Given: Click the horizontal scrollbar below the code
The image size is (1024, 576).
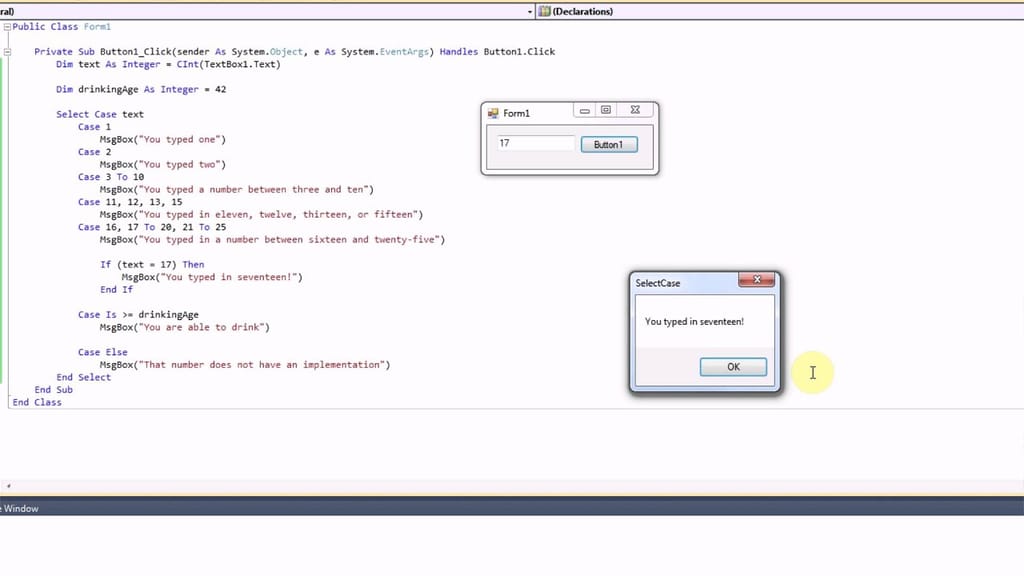Looking at the screenshot, I should click(400, 488).
